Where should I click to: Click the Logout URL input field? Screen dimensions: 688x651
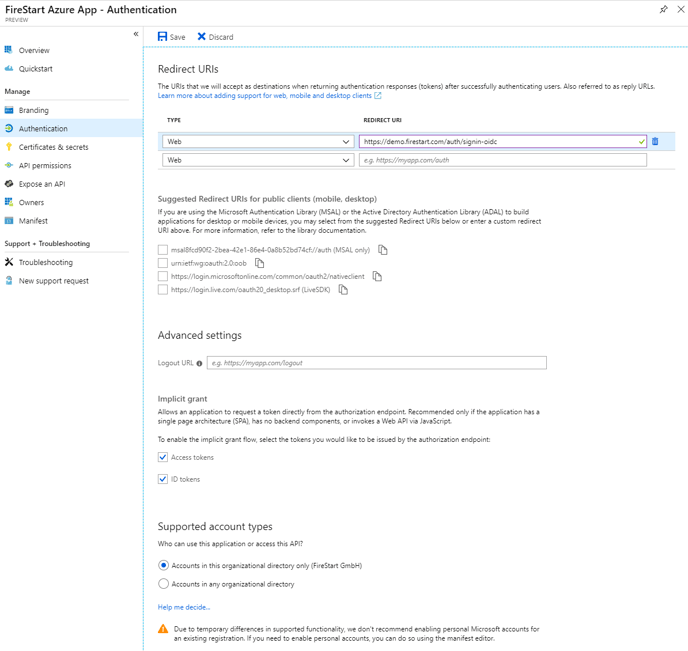tap(377, 363)
